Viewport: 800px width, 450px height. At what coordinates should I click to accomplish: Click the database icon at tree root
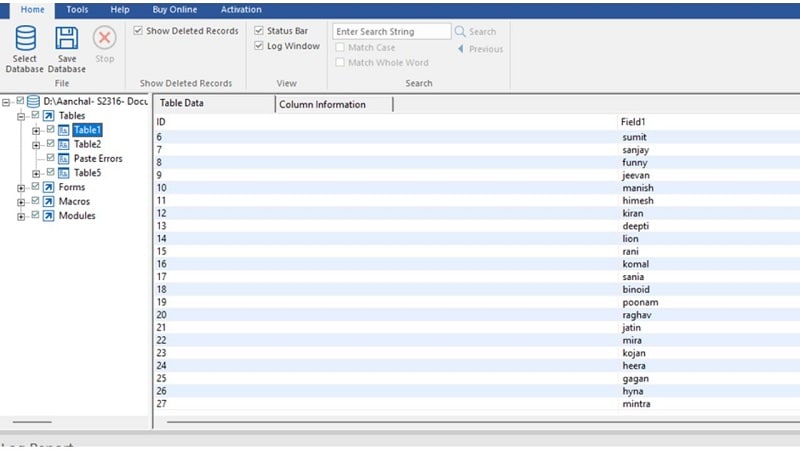[x=33, y=102]
